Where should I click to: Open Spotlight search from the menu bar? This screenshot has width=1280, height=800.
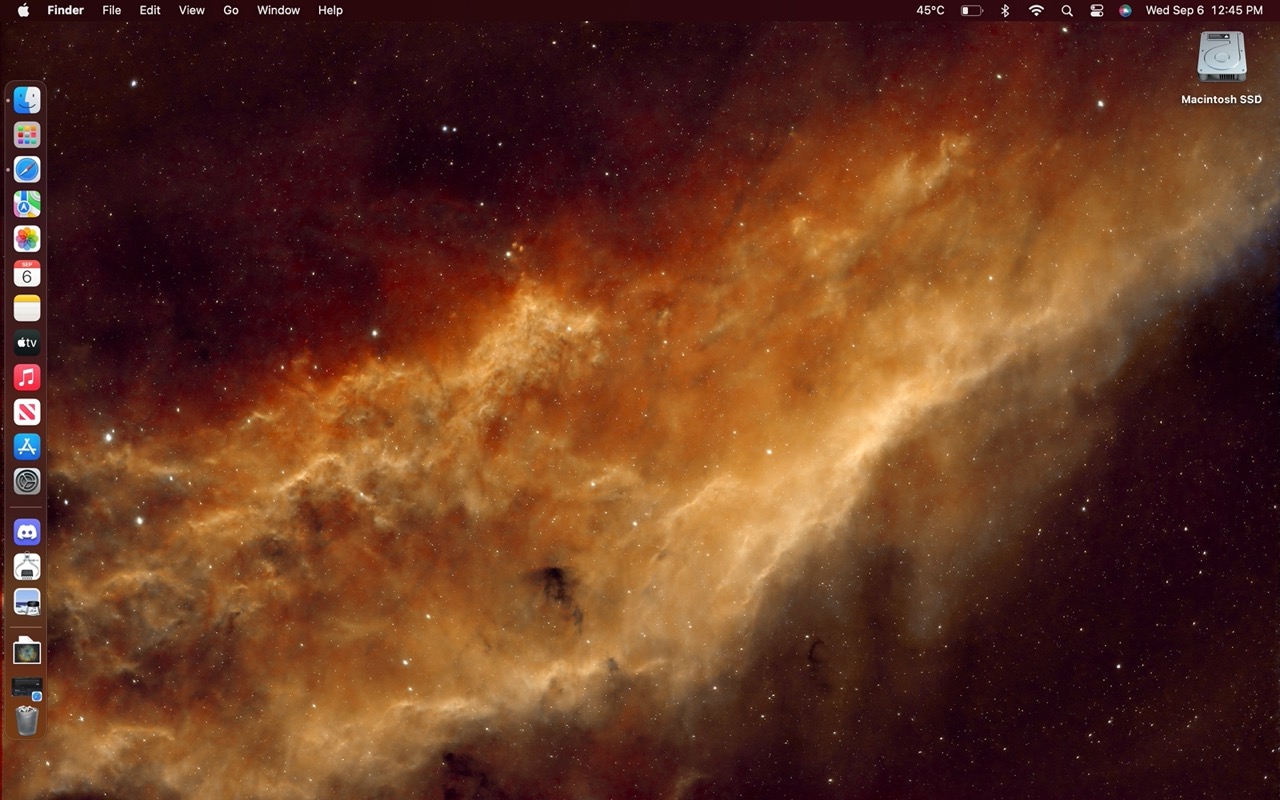[1067, 10]
